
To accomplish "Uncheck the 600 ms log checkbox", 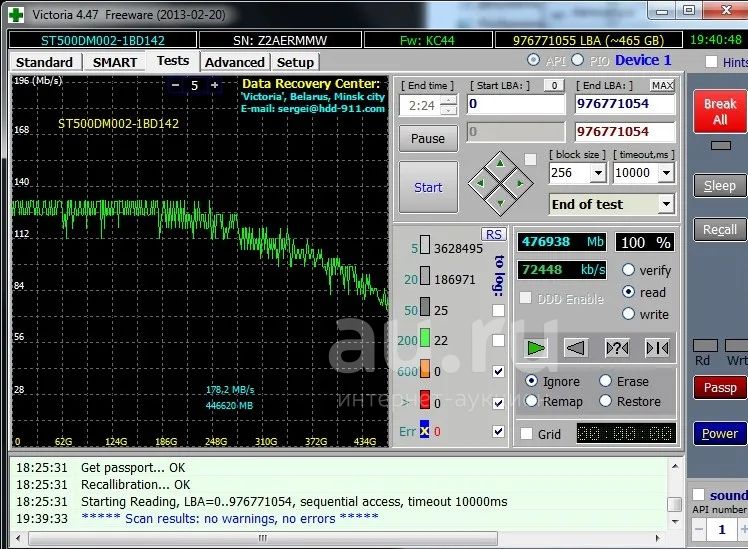I will pos(498,372).
